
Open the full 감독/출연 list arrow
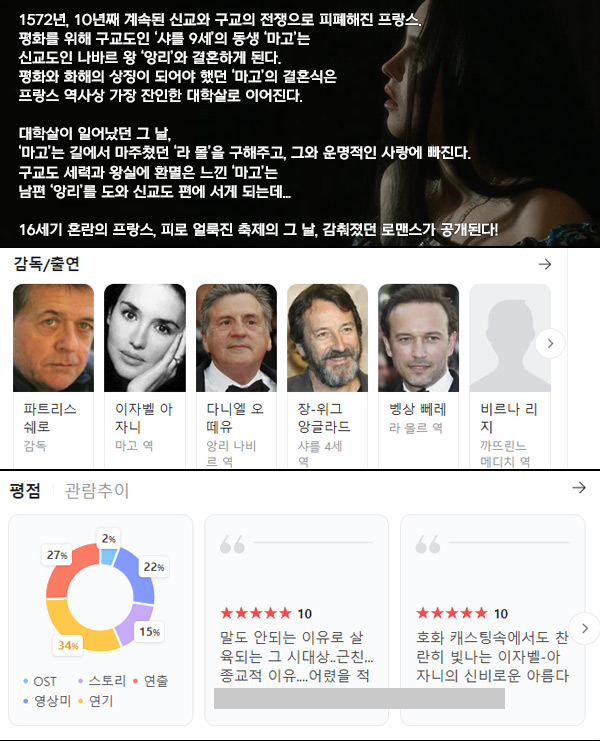coord(545,264)
